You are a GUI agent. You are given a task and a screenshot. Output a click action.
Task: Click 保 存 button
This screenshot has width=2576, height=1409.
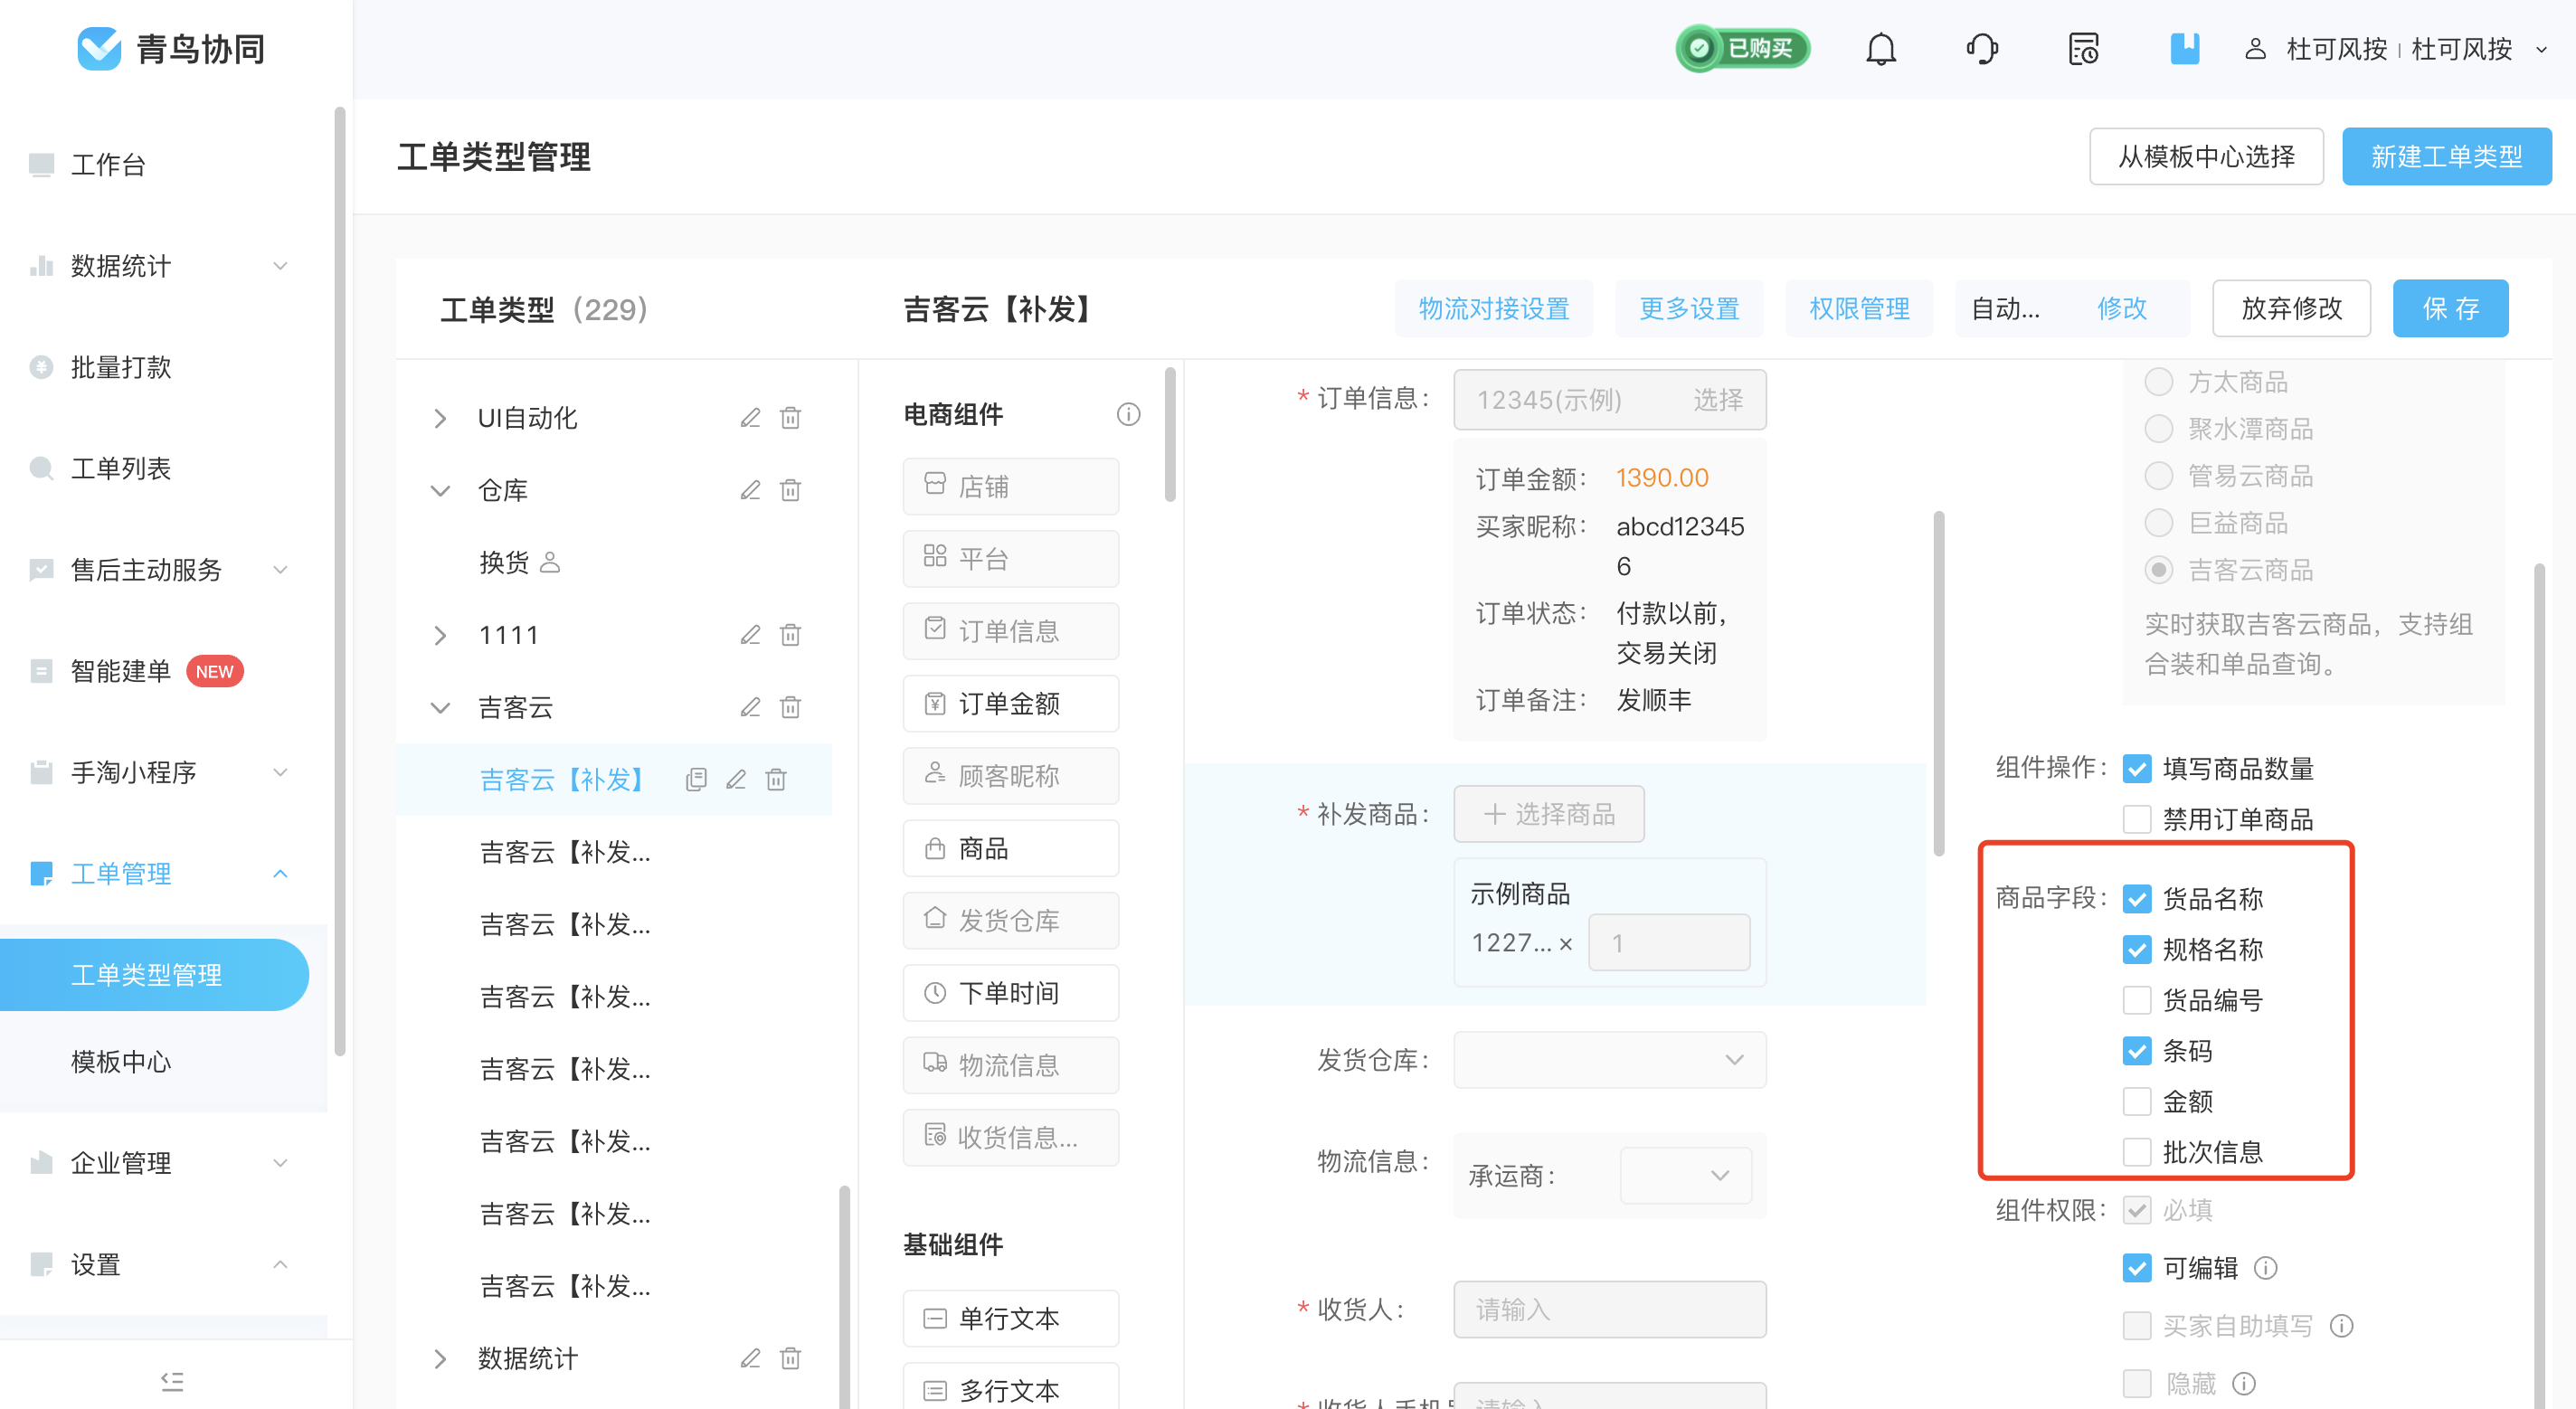pos(2450,308)
